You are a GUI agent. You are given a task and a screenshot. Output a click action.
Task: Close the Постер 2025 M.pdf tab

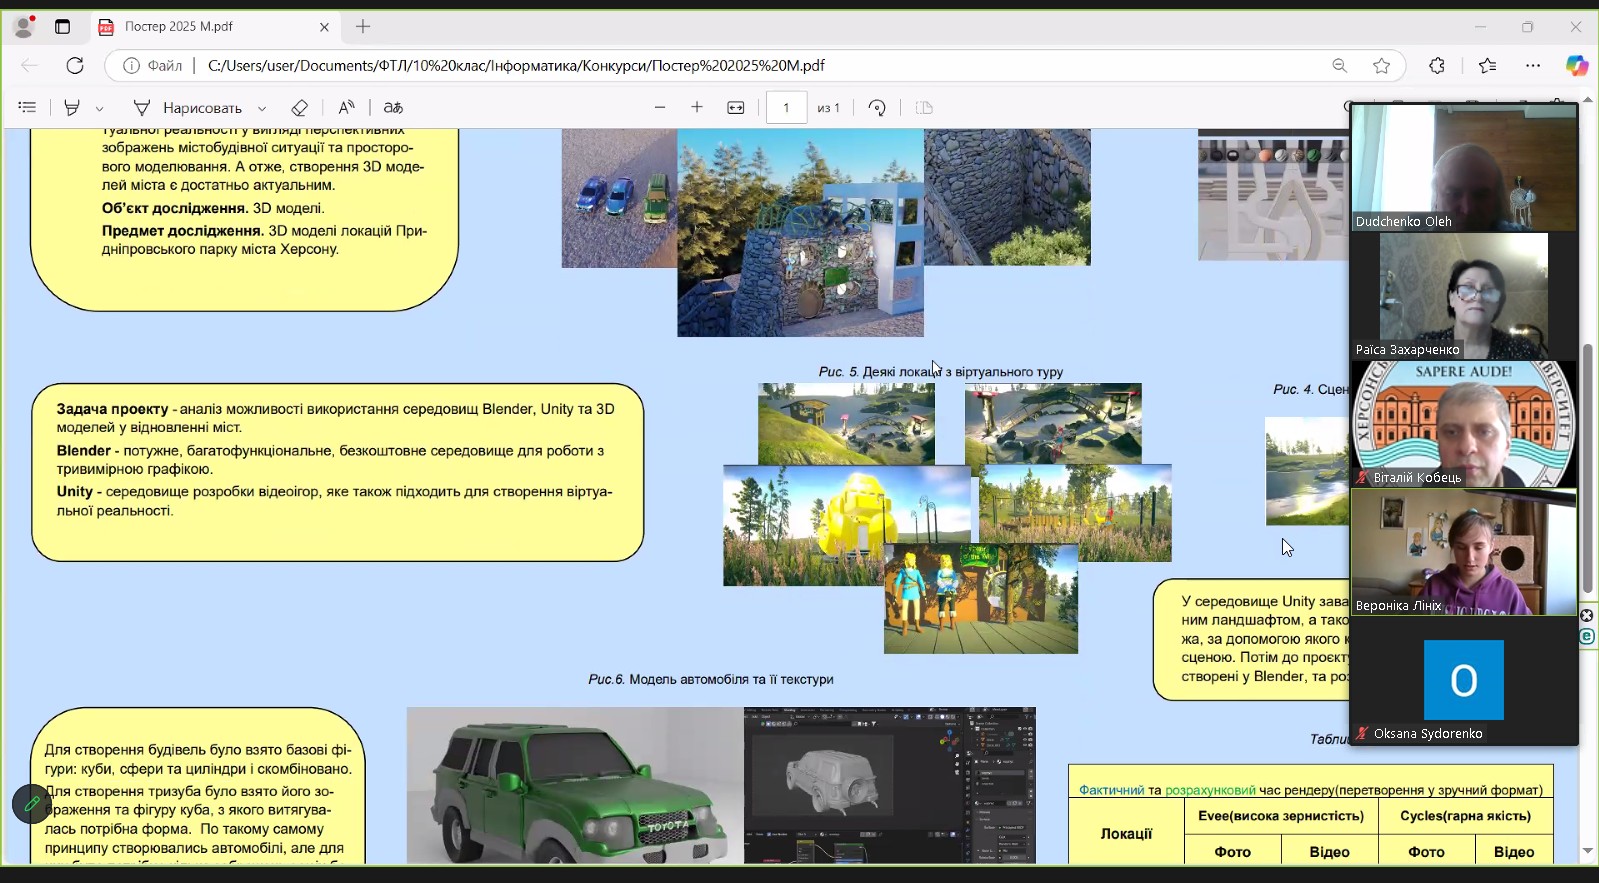324,27
